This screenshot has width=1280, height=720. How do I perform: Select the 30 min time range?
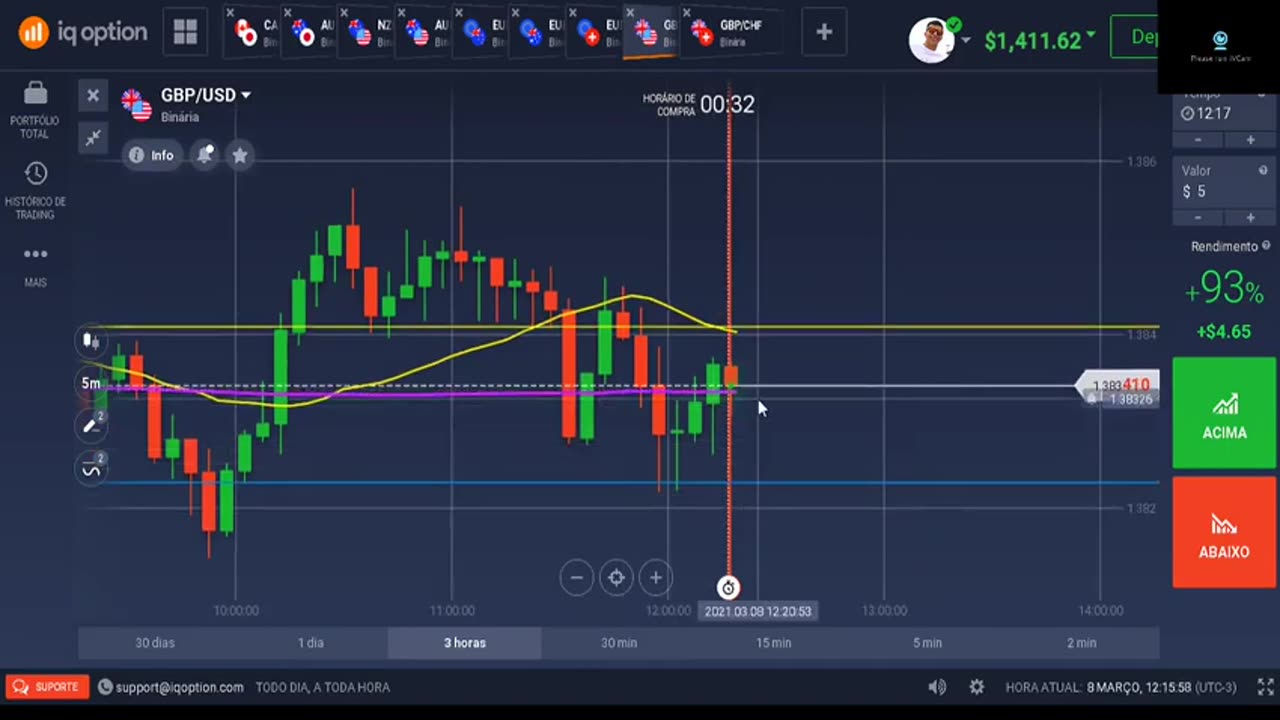[x=619, y=643]
